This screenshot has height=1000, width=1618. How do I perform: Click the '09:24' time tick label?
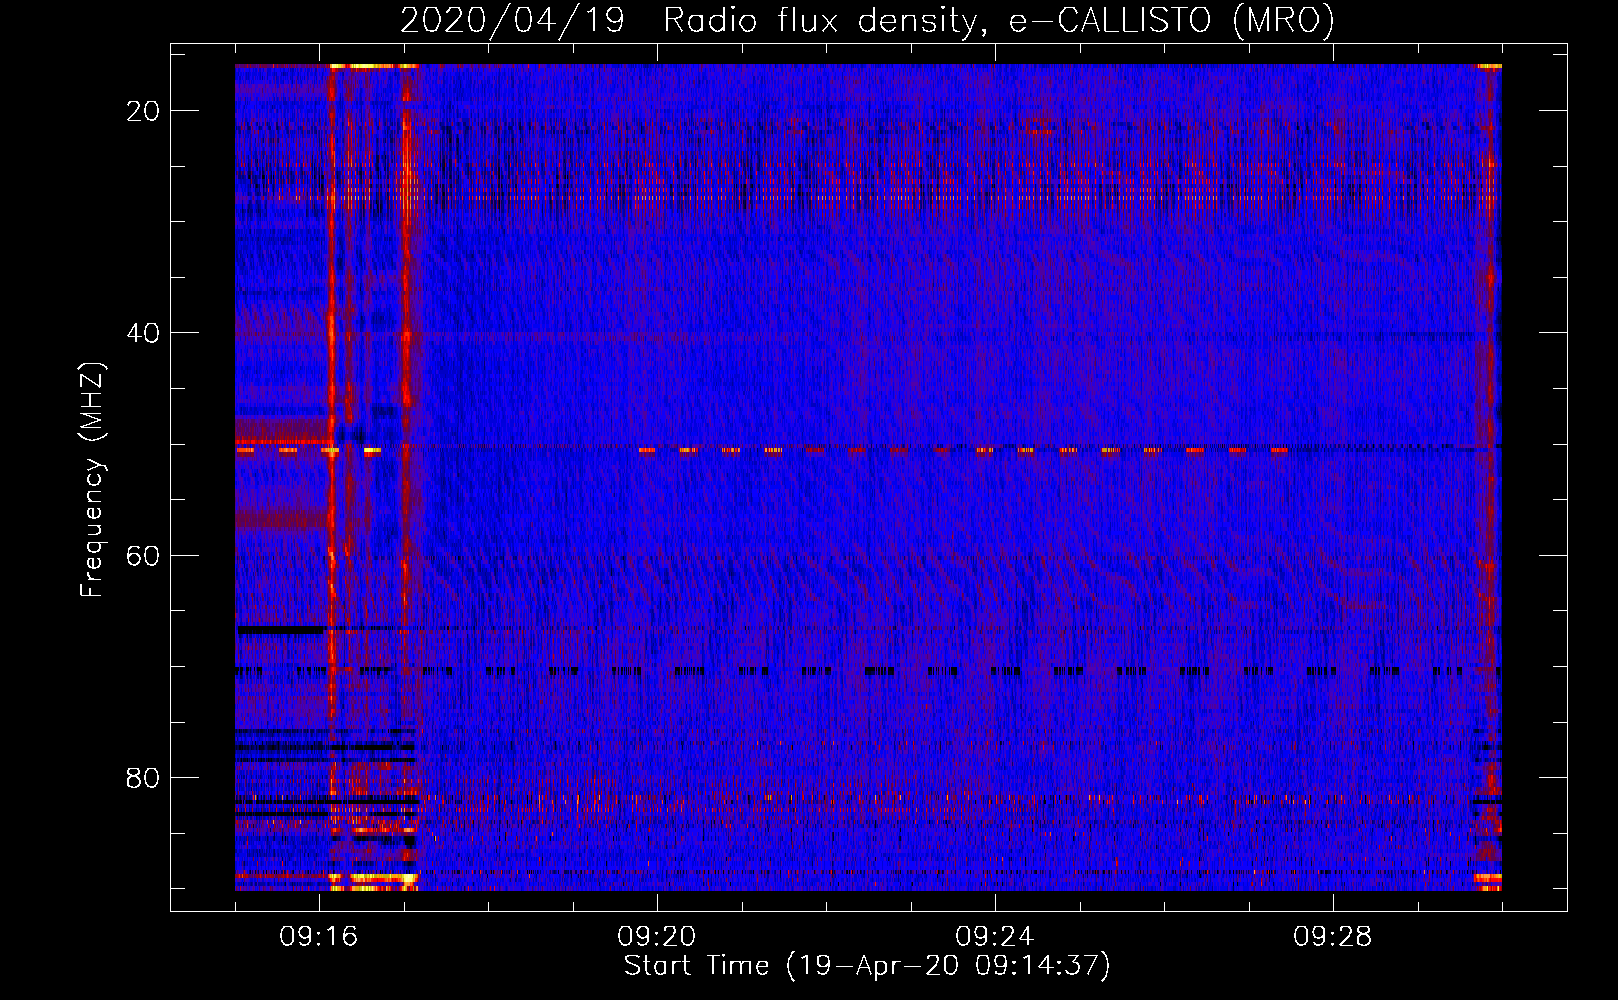tap(995, 937)
